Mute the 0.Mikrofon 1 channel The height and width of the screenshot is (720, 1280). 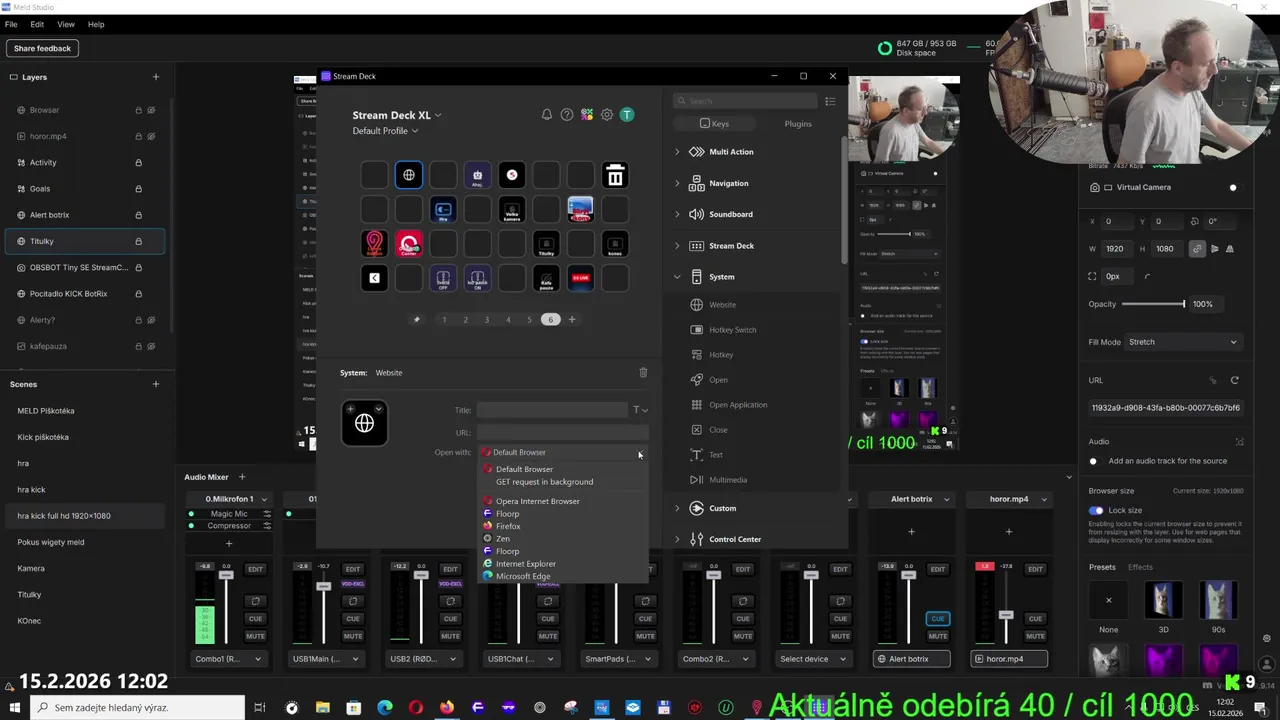coord(256,636)
